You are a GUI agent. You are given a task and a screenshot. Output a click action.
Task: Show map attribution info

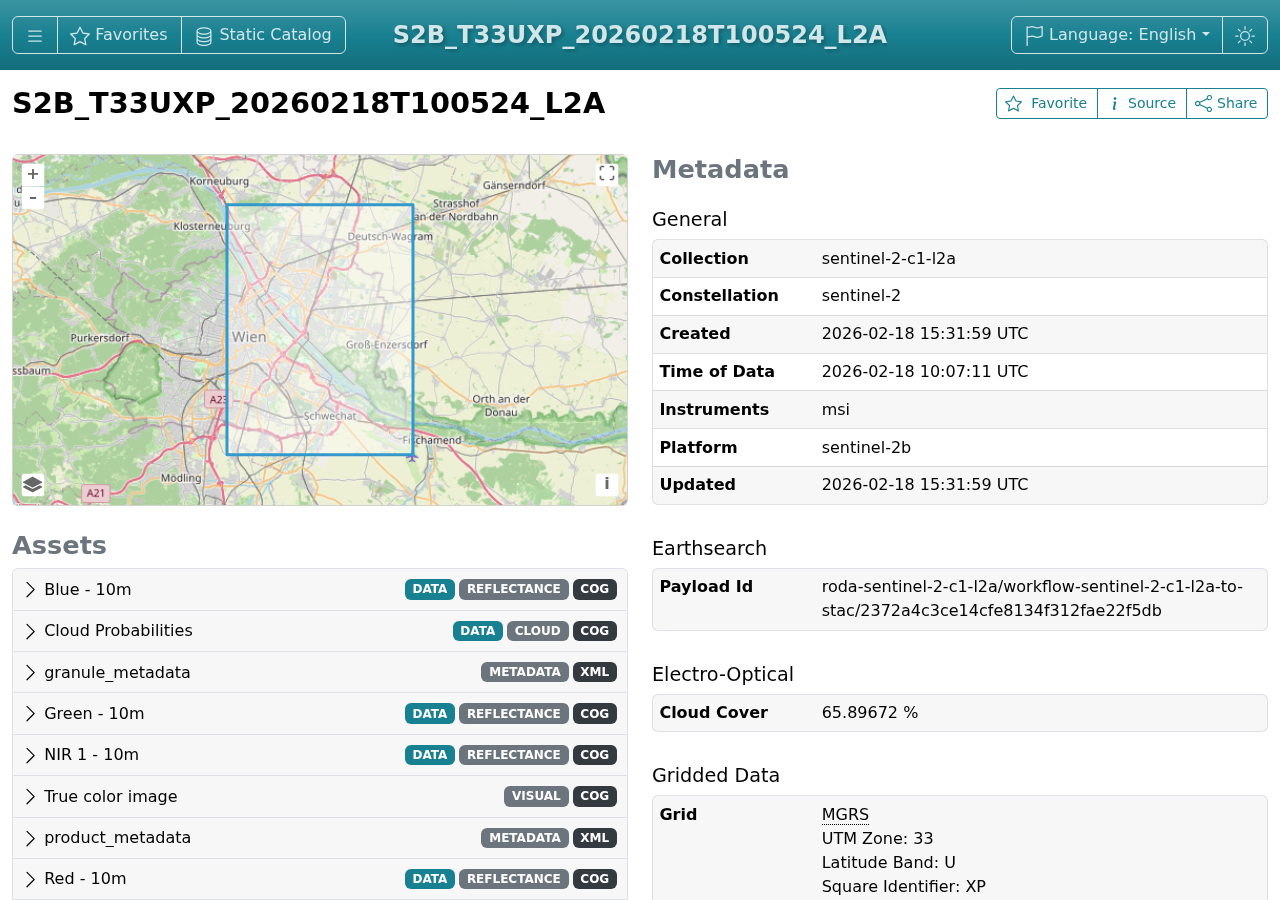tap(607, 484)
